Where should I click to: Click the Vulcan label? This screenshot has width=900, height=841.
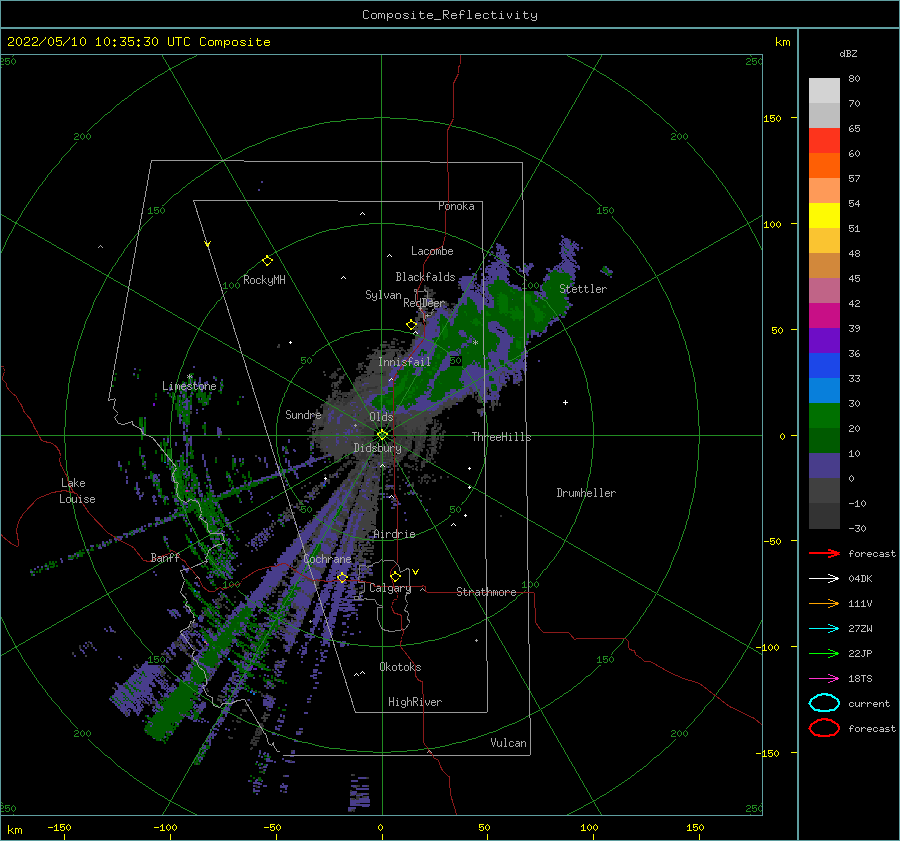(508, 743)
